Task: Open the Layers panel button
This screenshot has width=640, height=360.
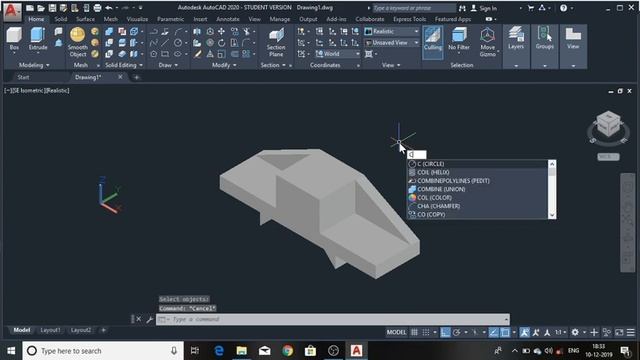Action: pyautogui.click(x=516, y=38)
